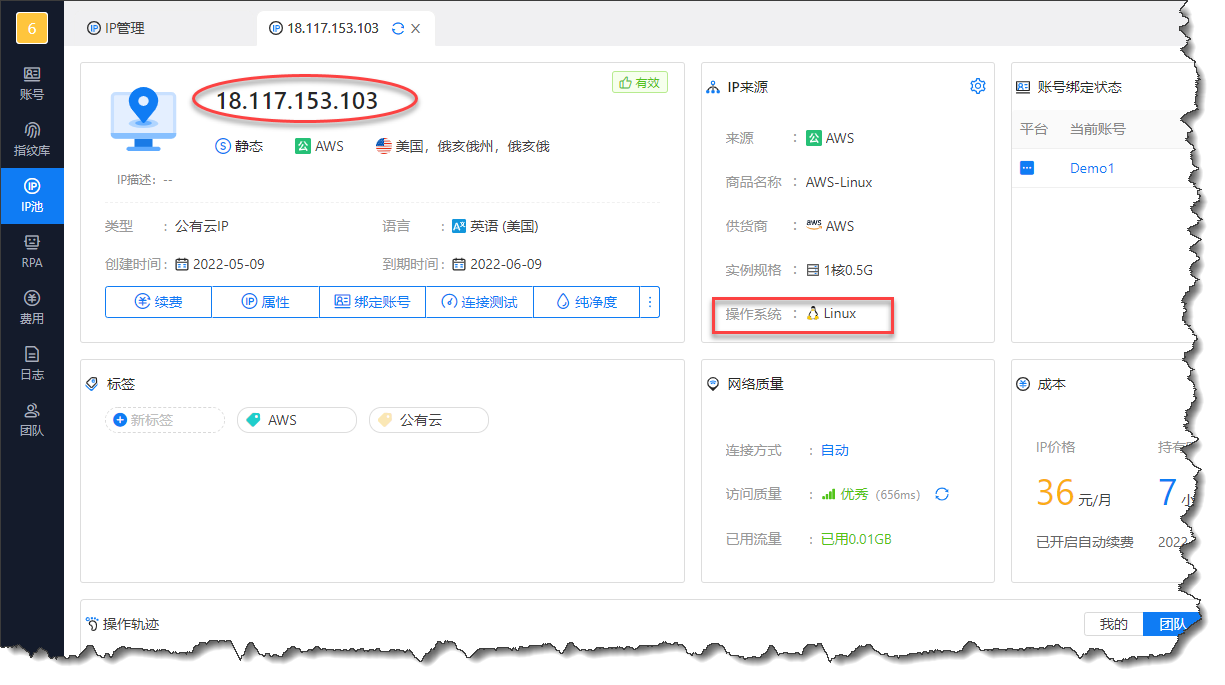Open the 账号 section in sidebar
1225x685 pixels.
pos(32,83)
